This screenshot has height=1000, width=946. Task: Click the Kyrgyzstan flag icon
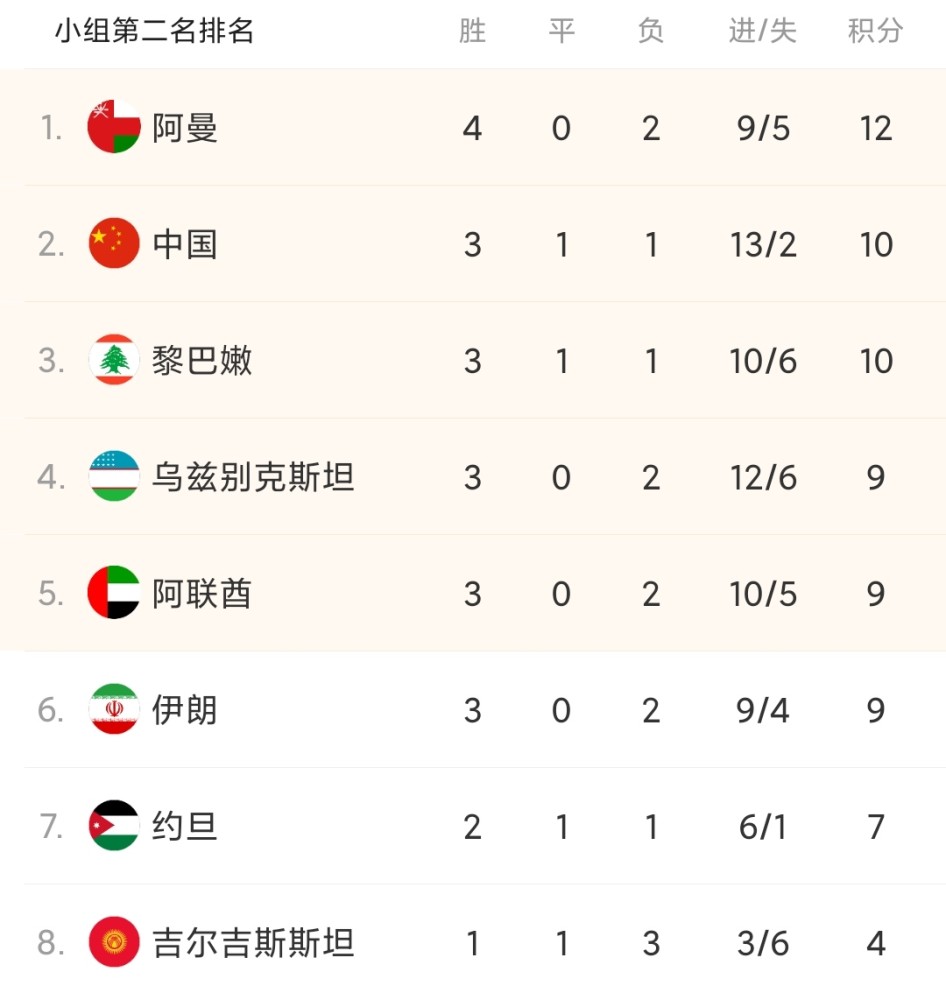[114, 942]
